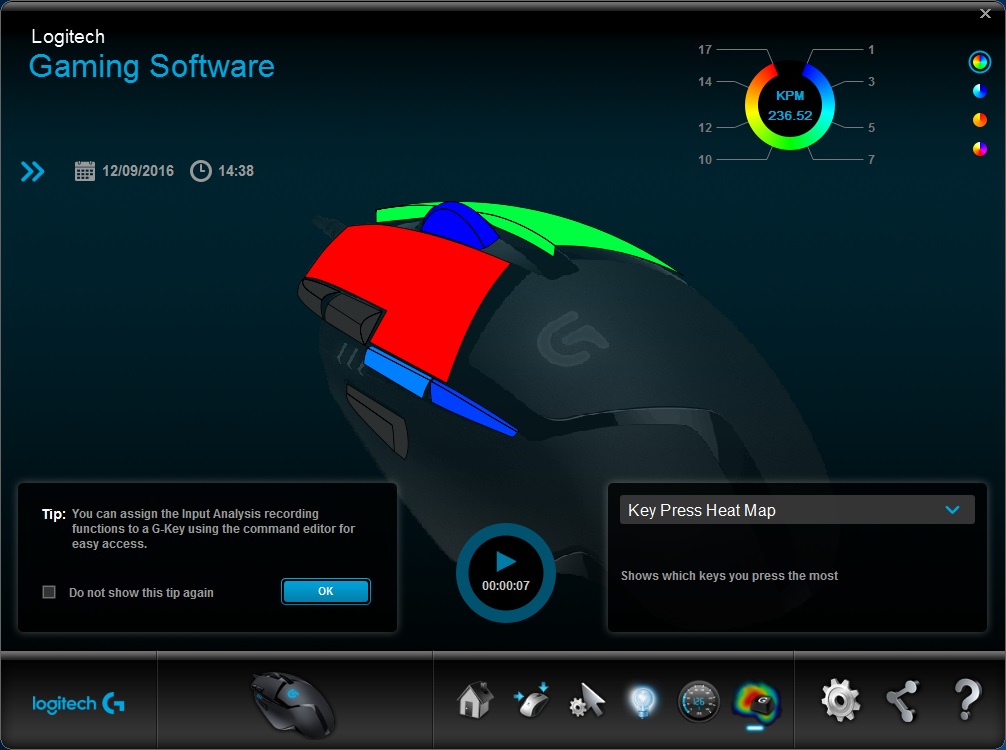
Task: Check 'Do not show this tip again'
Action: (x=49, y=592)
